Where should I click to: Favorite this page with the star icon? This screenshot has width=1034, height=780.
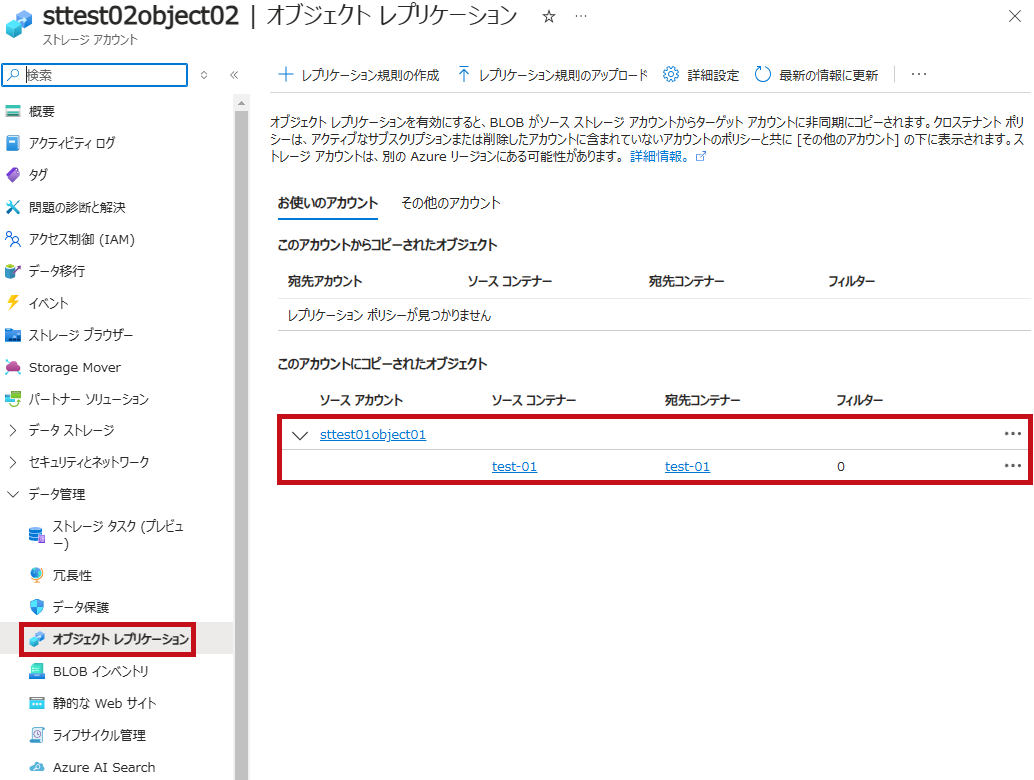(x=549, y=16)
